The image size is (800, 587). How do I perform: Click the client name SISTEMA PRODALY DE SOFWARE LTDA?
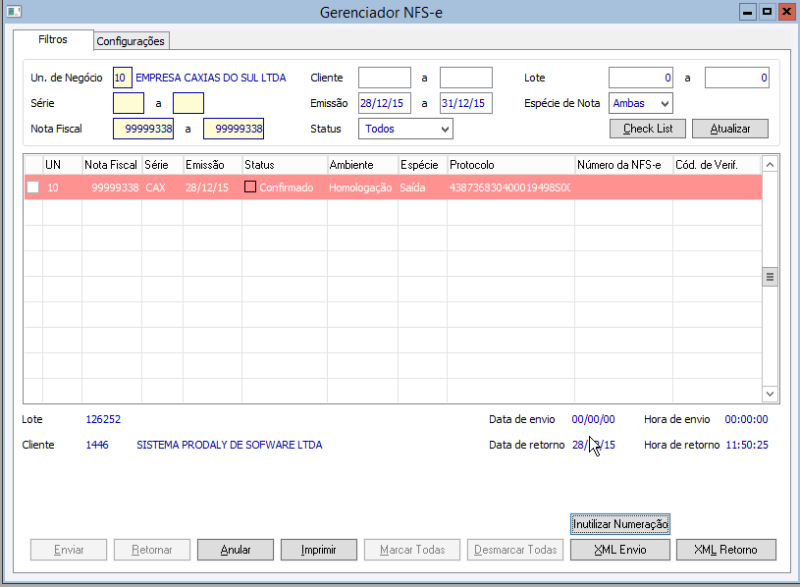coord(229,445)
